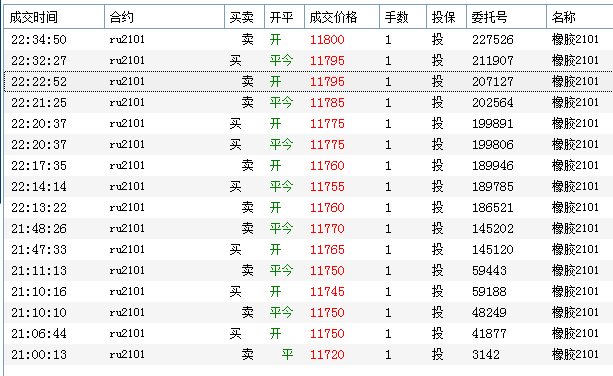This screenshot has width=613, height=376.
Task: Click order number 199806
Action: tap(493, 145)
